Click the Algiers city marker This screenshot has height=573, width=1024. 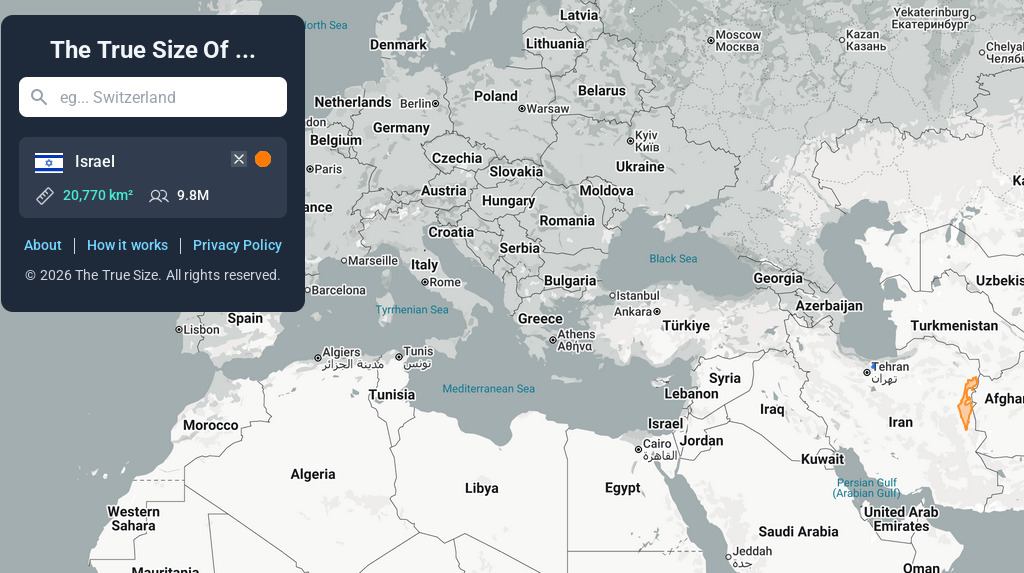coord(317,358)
